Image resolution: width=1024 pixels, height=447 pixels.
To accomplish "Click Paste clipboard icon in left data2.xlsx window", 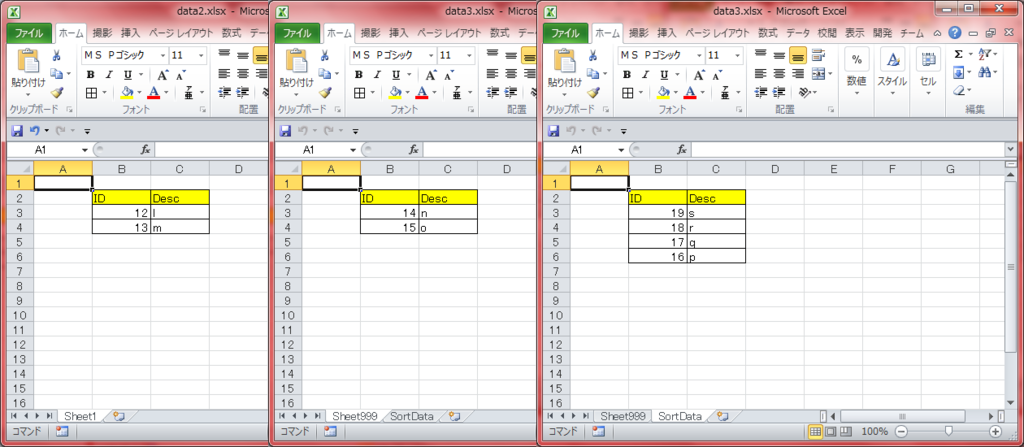I will pos(29,61).
